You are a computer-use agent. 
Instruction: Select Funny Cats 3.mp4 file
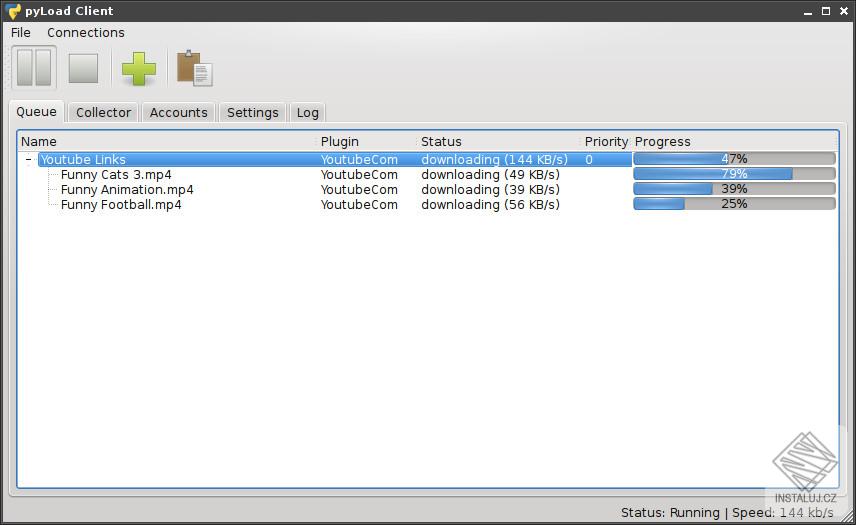(116, 175)
